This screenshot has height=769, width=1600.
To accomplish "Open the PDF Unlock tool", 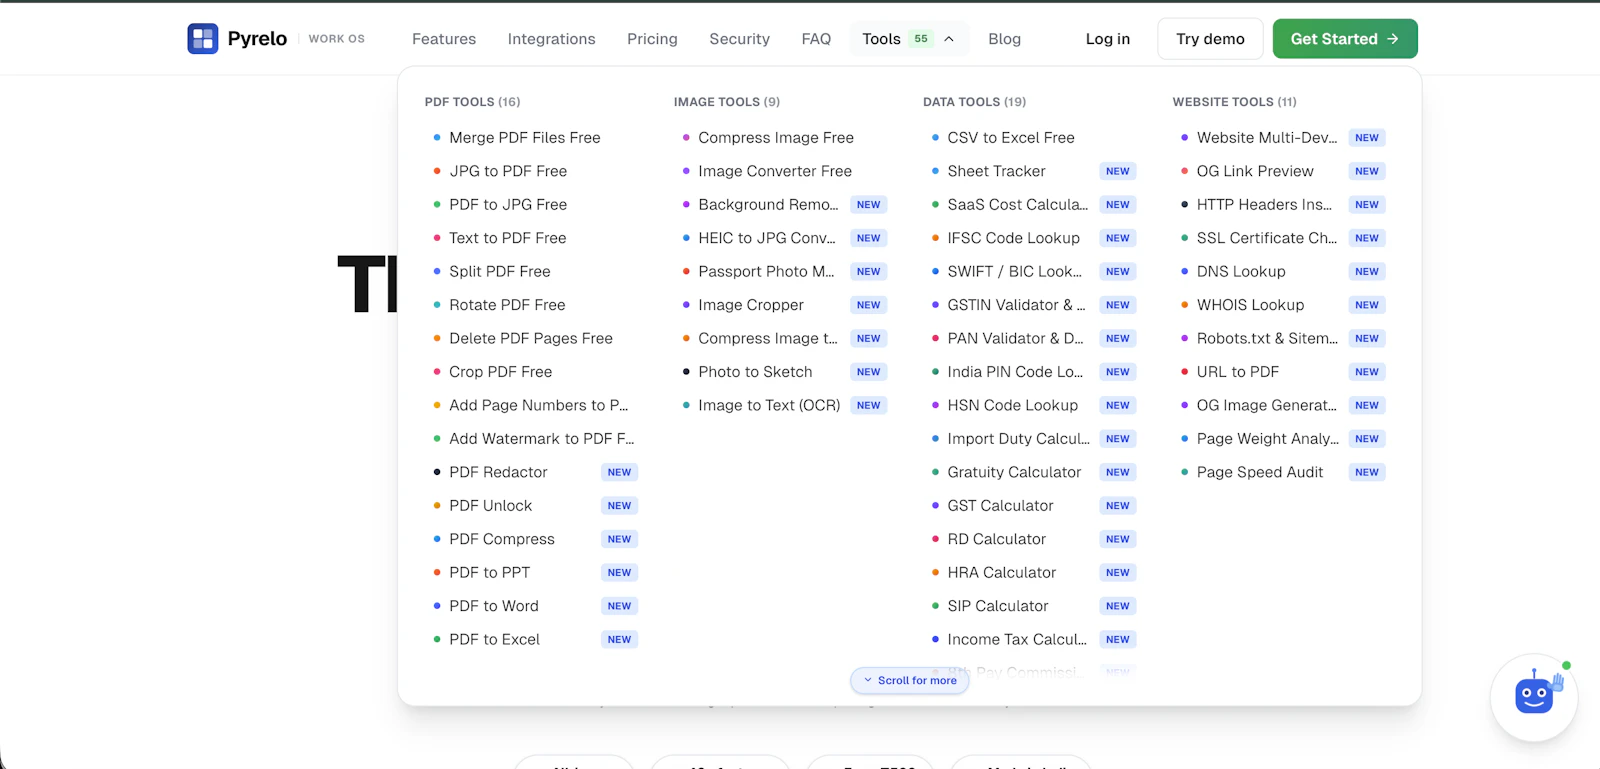I will pos(490,506).
